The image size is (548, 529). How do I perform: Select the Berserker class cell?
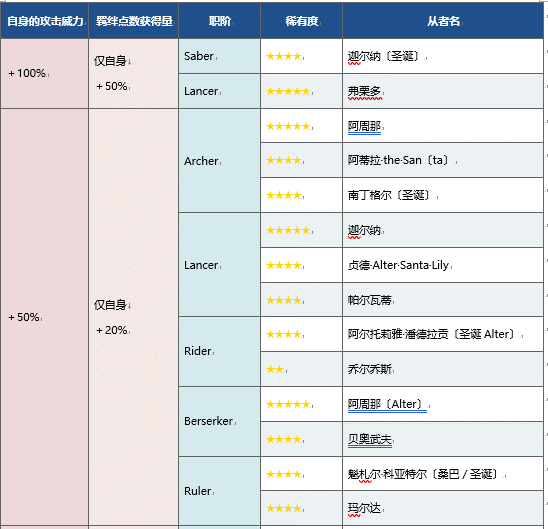[x=219, y=421]
